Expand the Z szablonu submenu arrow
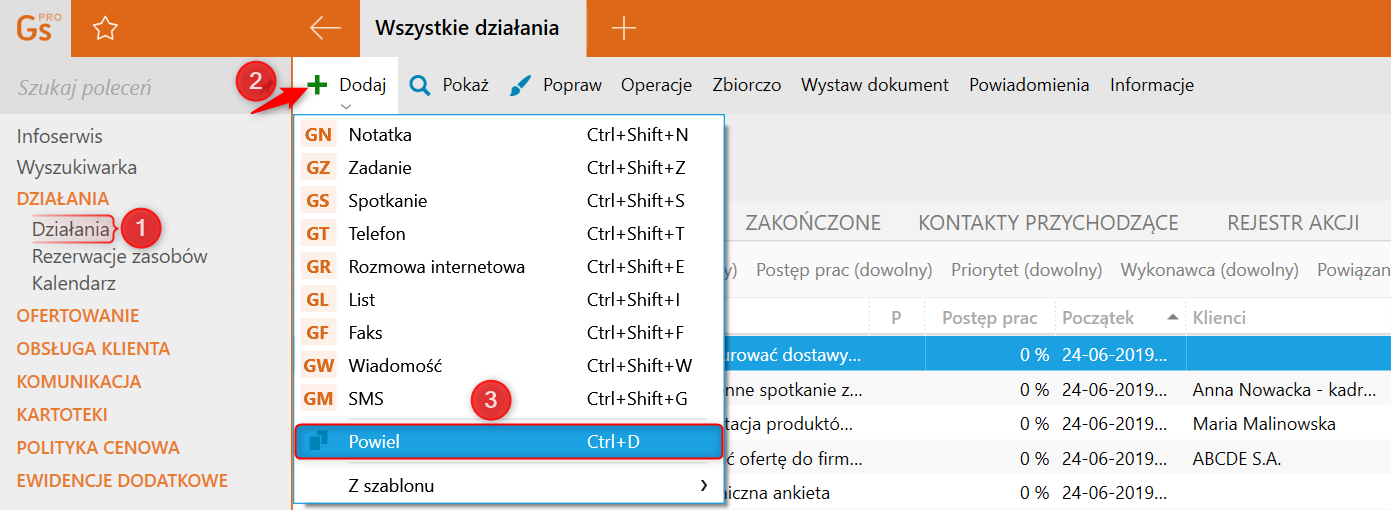 704,487
